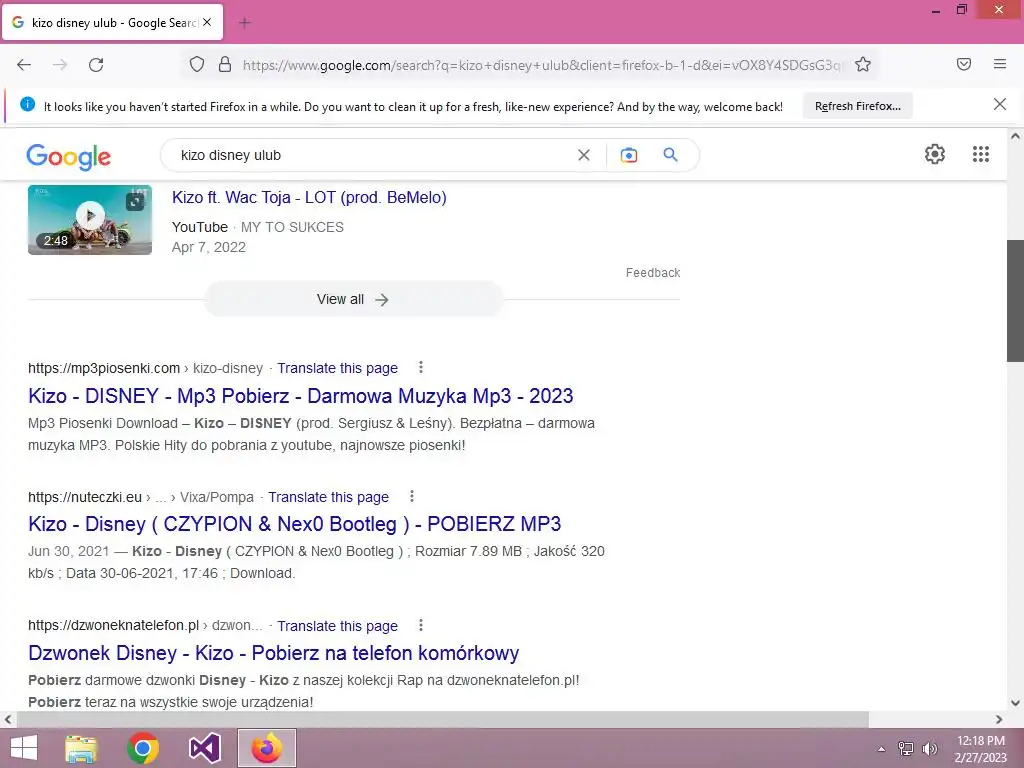The image size is (1024, 768).
Task: Click the horizontal scrollbar thumb
Action: tap(442, 719)
